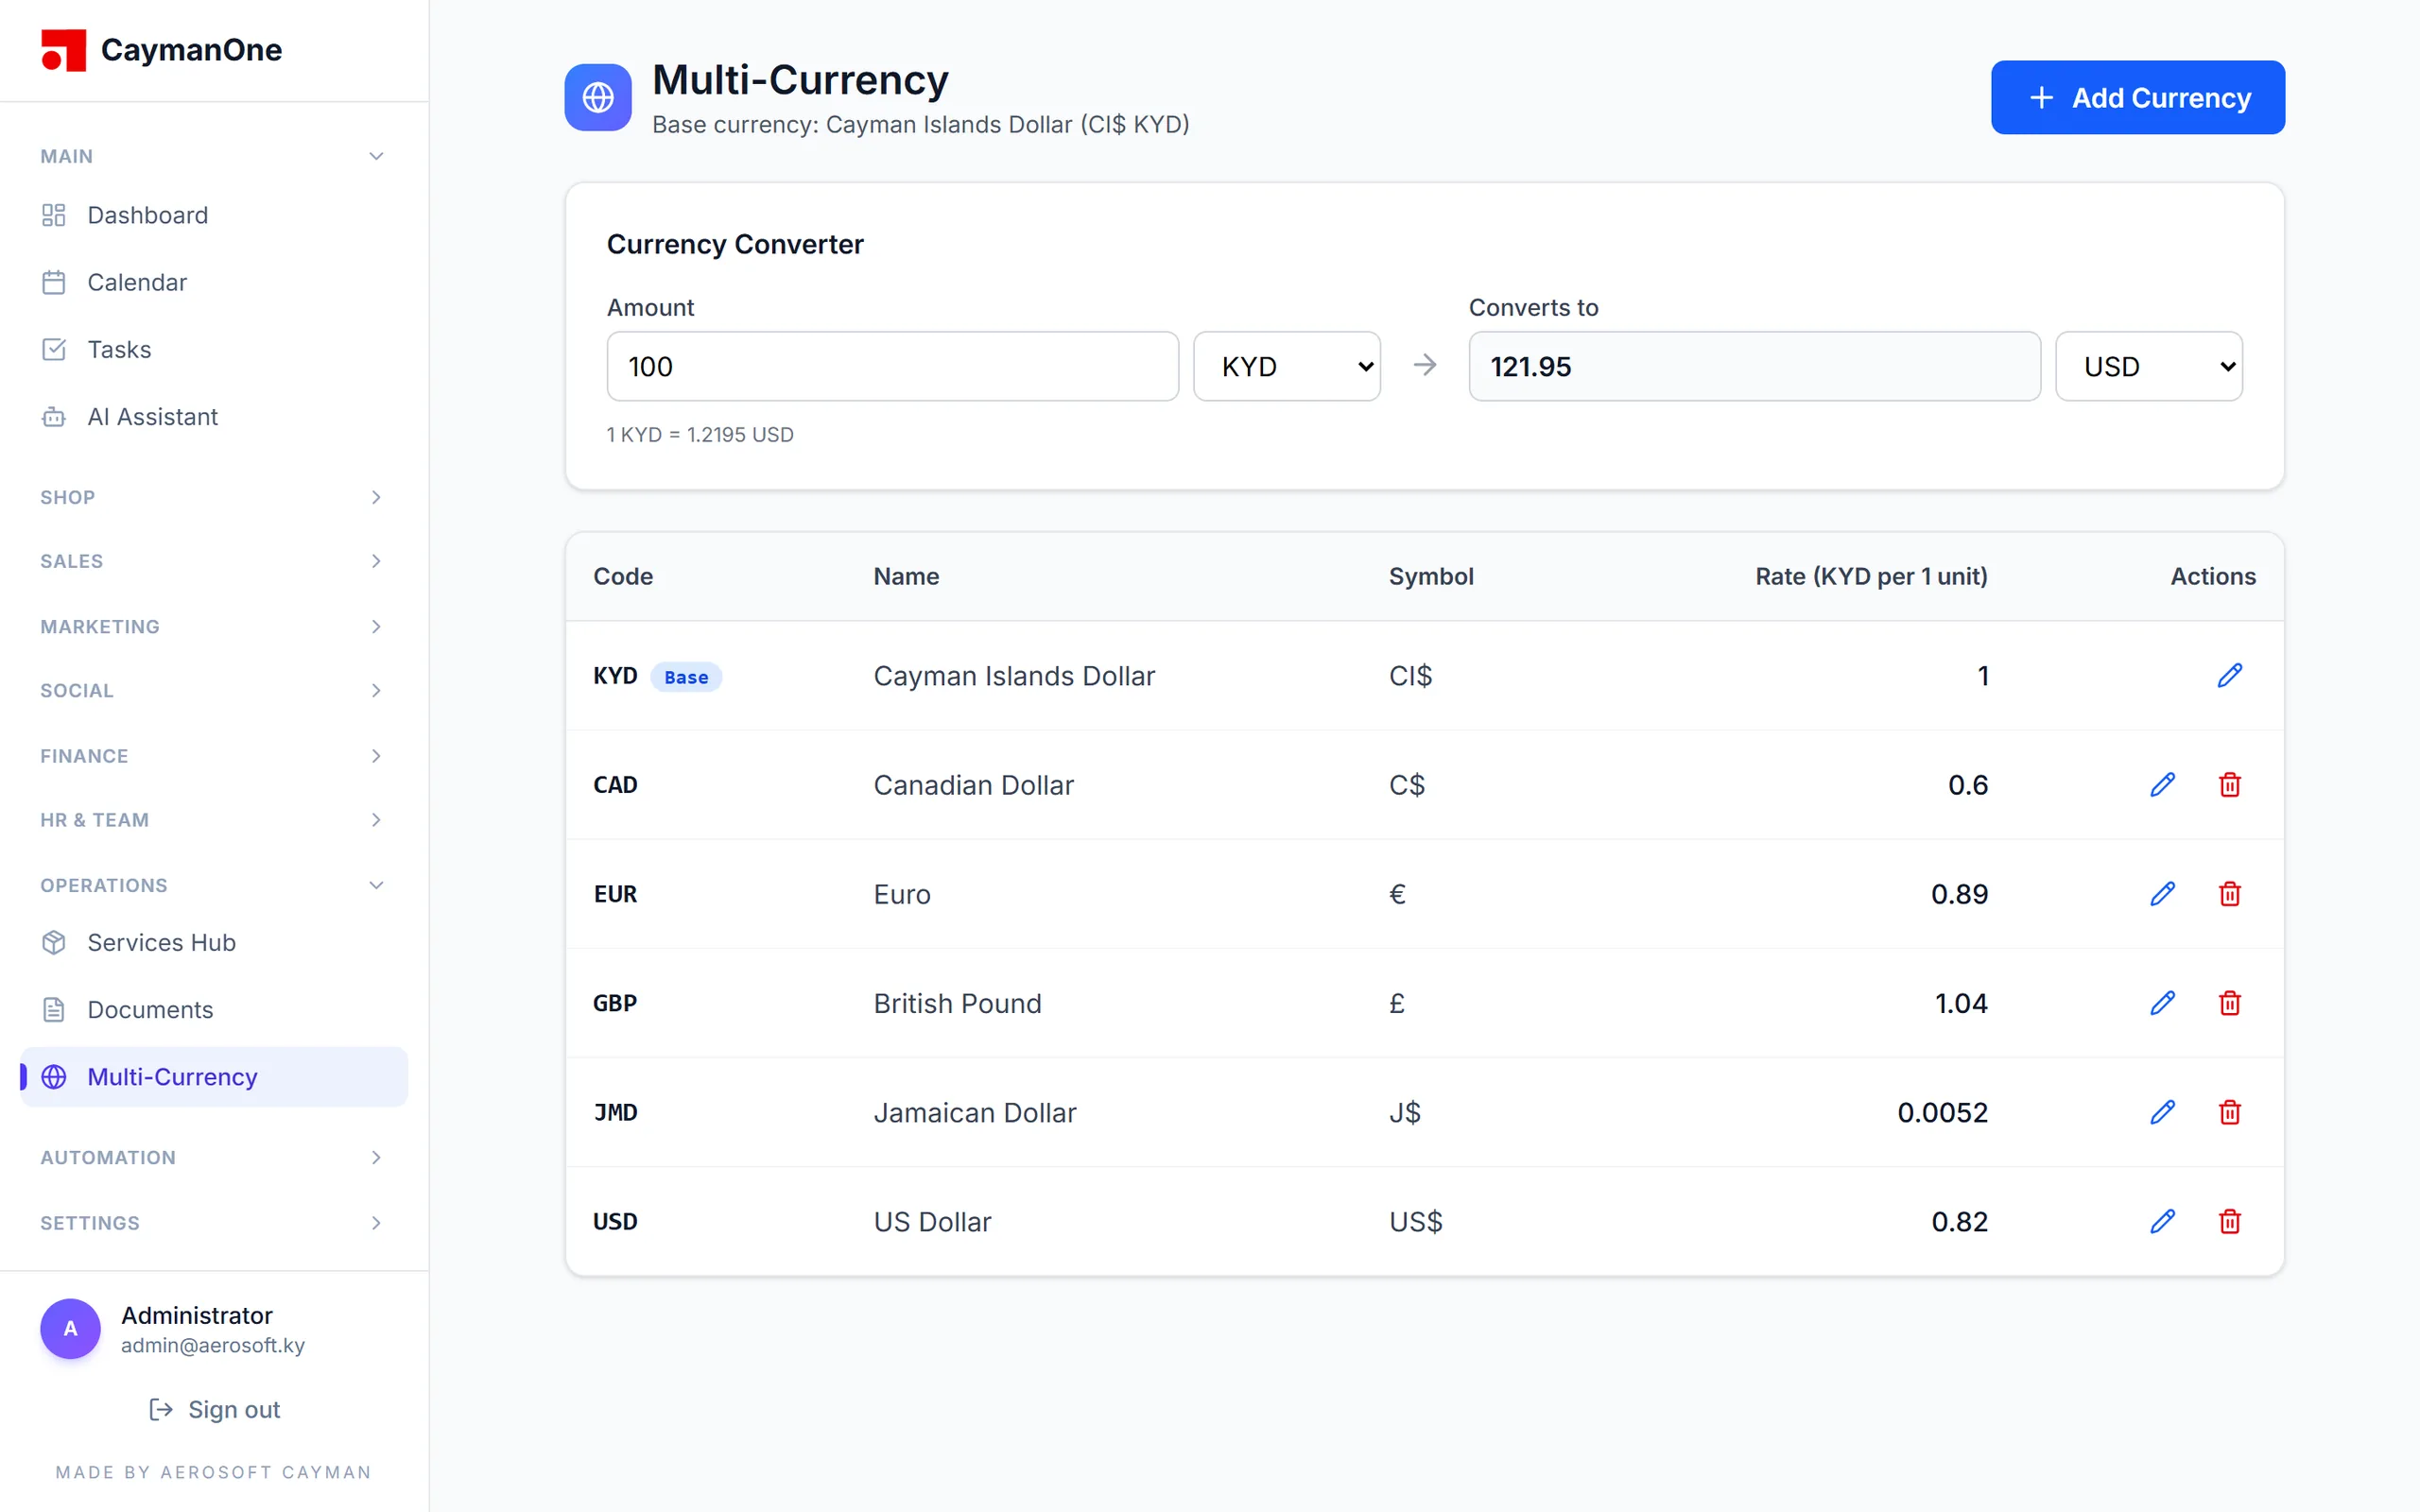The height and width of the screenshot is (1512, 2420).
Task: Expand the SETTINGS sidebar section
Action: point(213,1222)
